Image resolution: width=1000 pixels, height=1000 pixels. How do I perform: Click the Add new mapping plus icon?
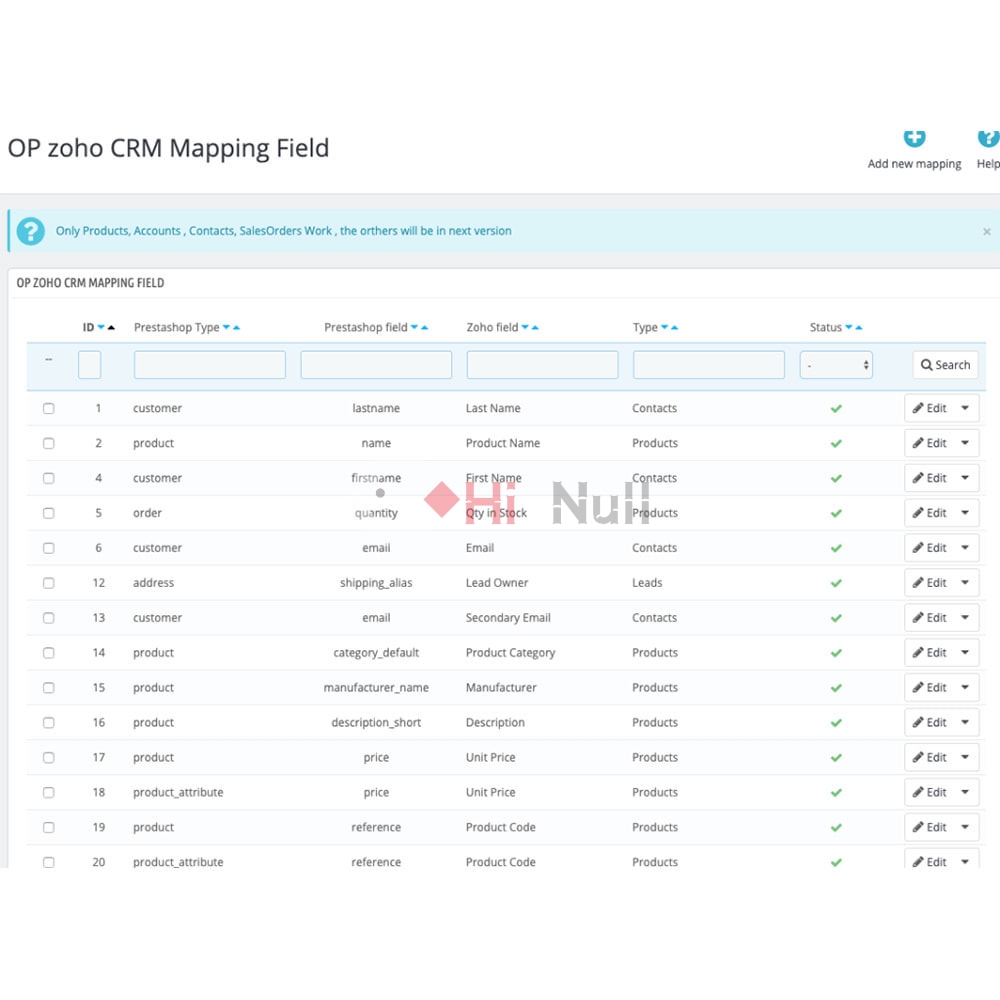914,138
